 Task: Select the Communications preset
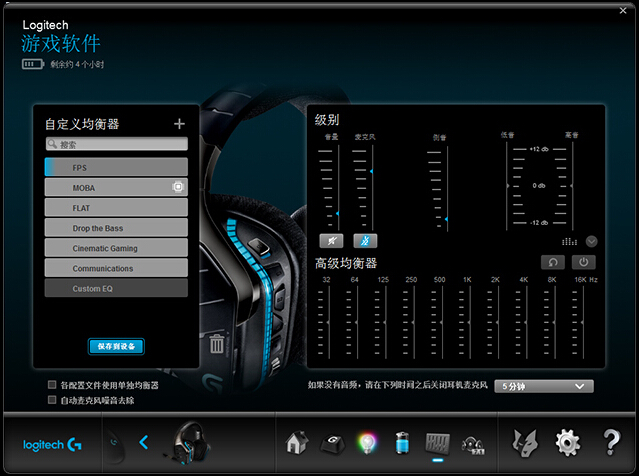coord(116,268)
